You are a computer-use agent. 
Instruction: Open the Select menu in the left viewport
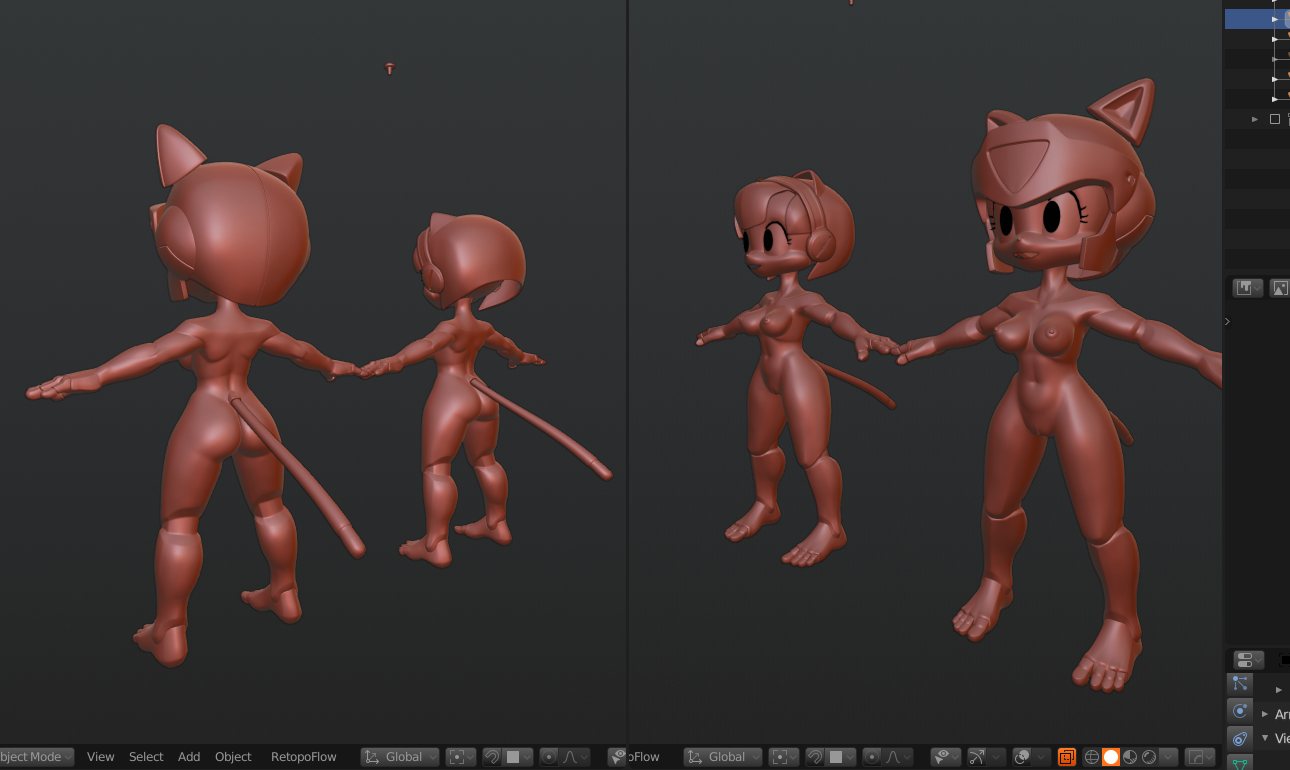(146, 757)
